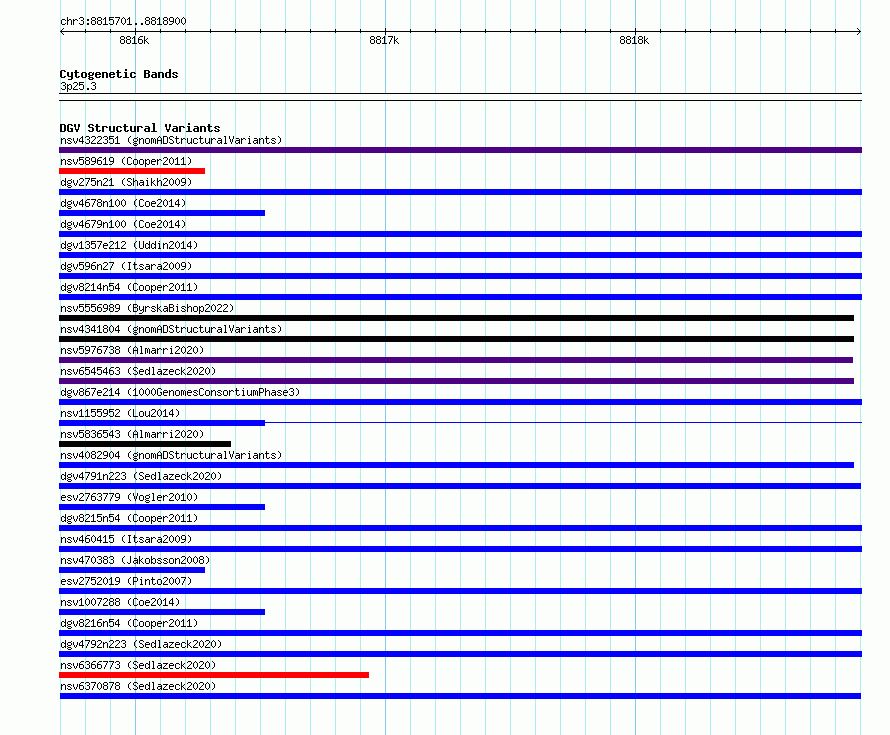Click the 8816k ruler tick label
The image size is (890, 735).
tap(134, 40)
